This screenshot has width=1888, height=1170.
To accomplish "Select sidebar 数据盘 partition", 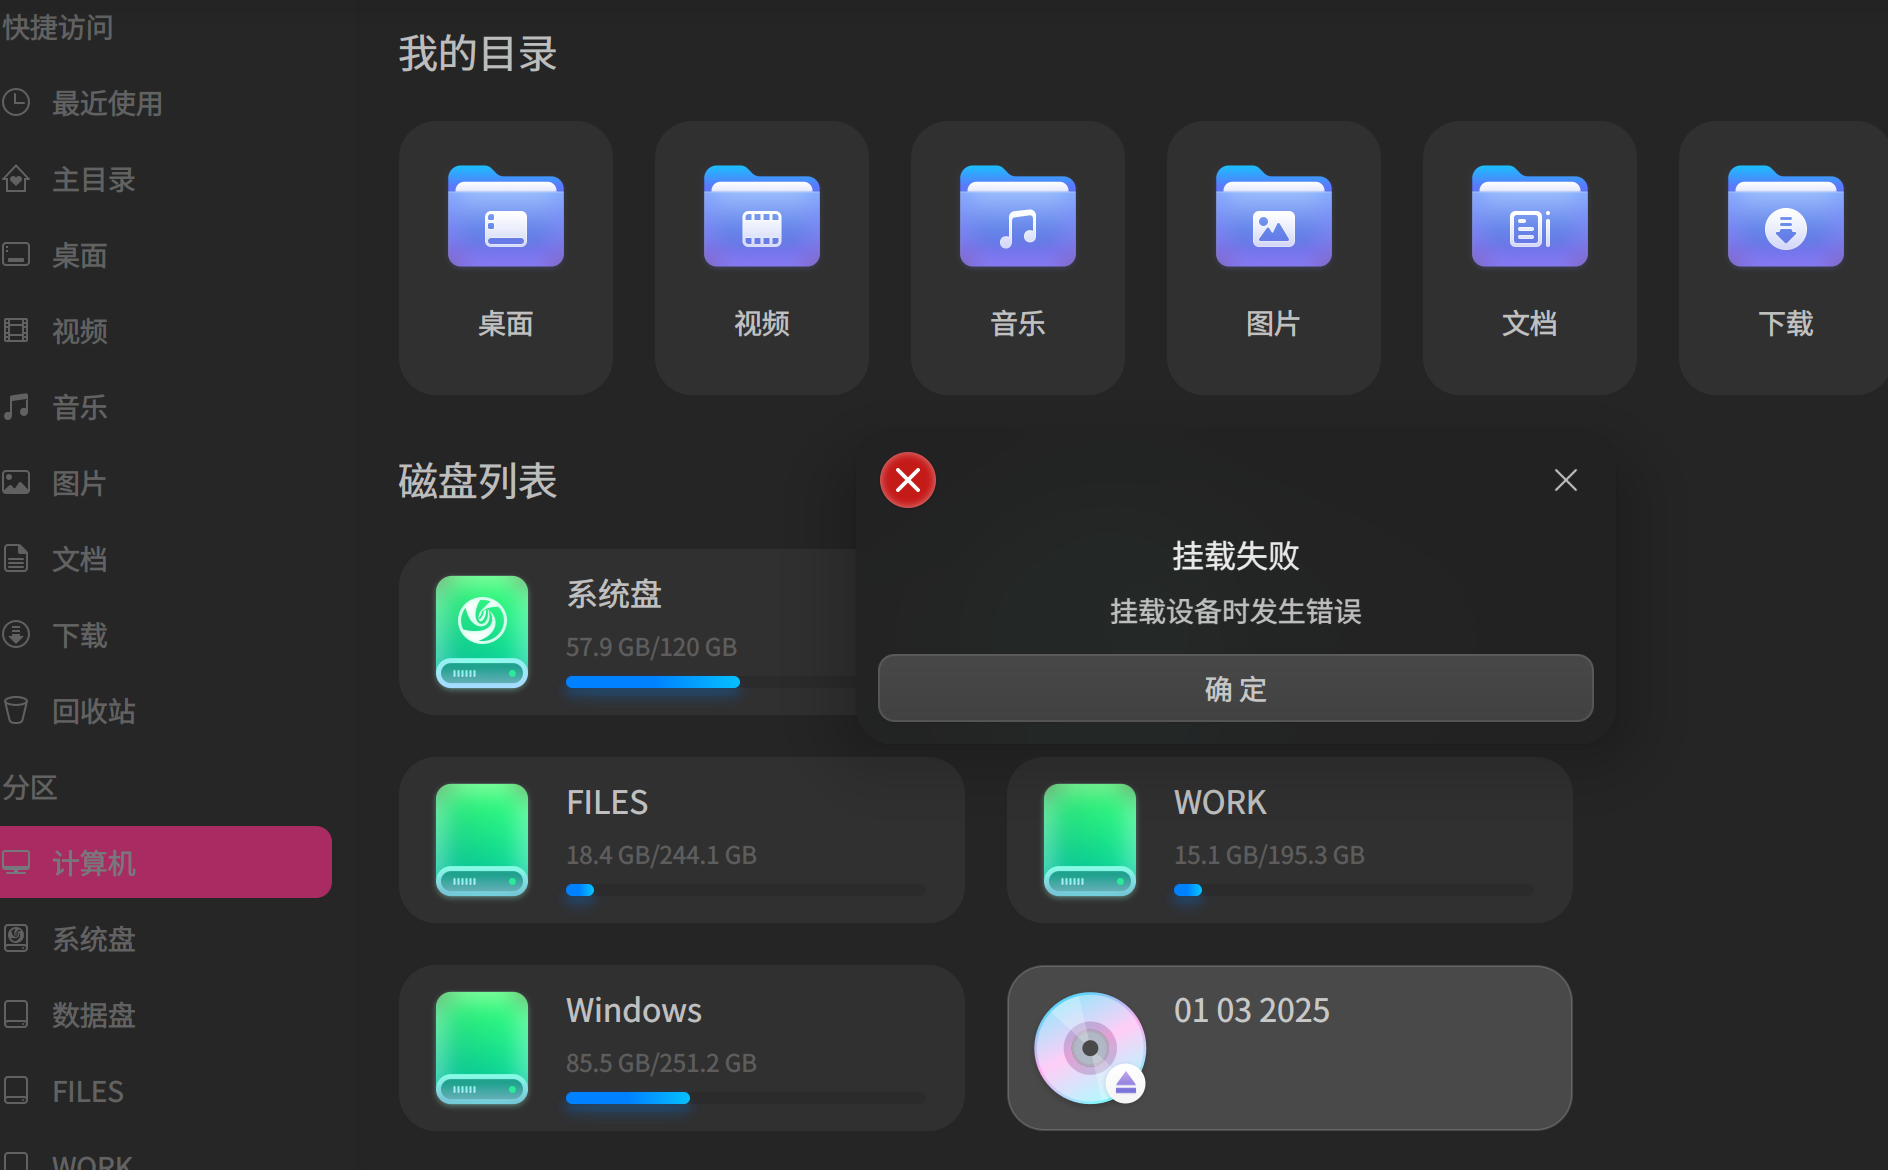I will [165, 1015].
